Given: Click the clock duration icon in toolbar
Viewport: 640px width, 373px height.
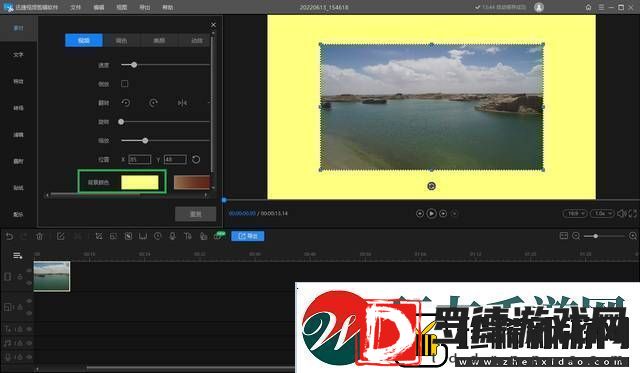Looking at the screenshot, I should pyautogui.click(x=158, y=236).
